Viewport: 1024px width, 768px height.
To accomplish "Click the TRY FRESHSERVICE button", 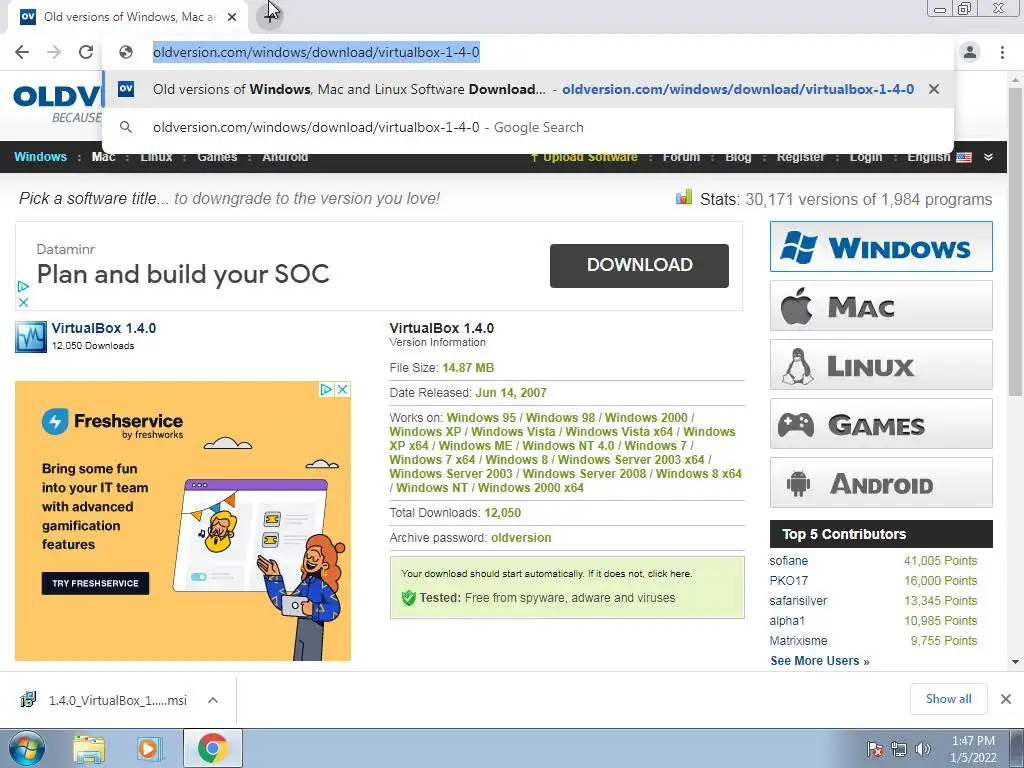I will click(95, 583).
